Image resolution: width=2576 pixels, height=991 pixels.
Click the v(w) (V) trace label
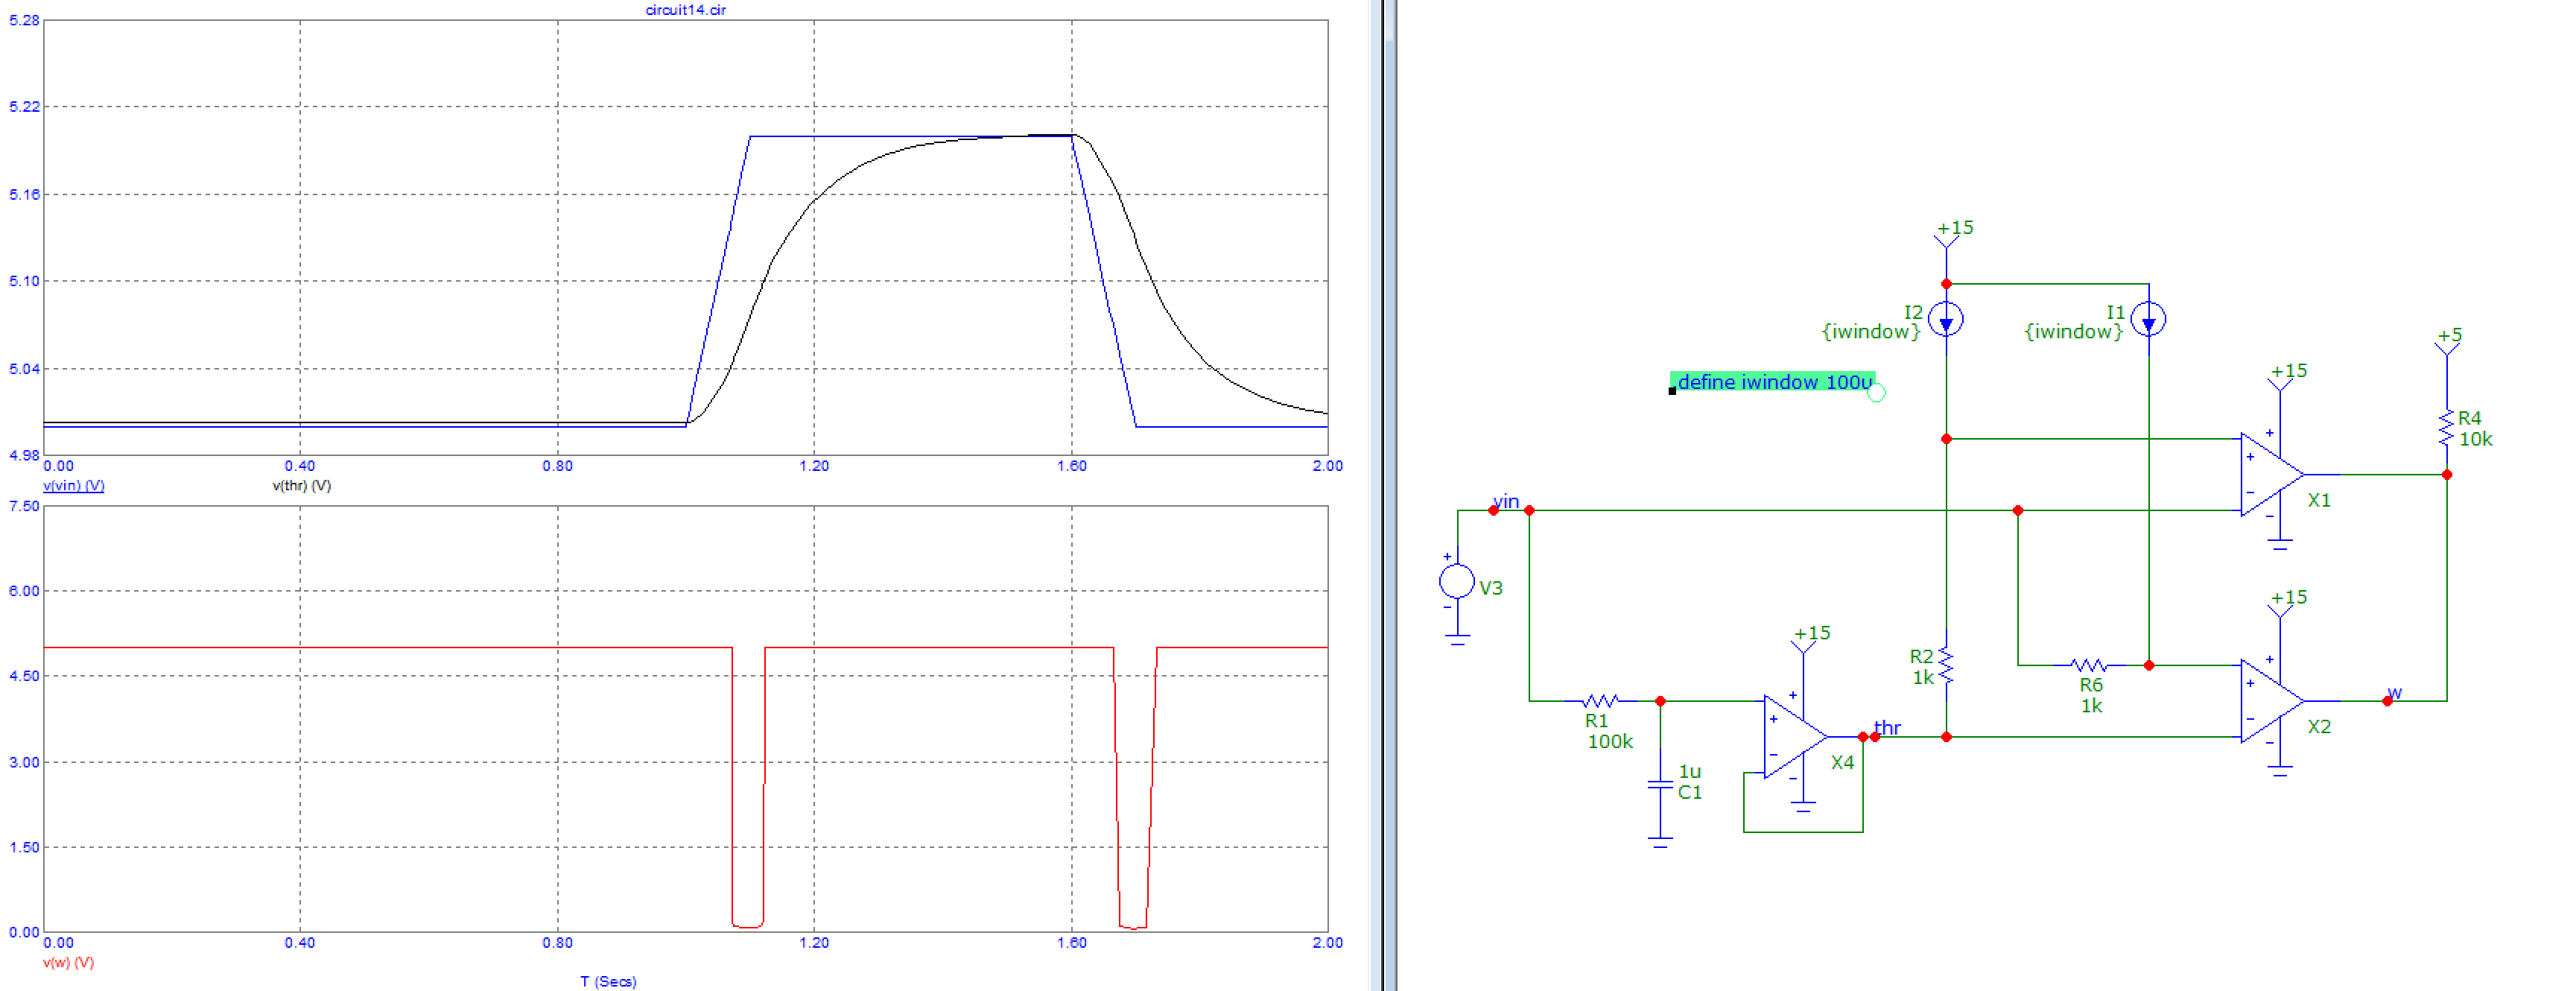[x=68, y=963]
